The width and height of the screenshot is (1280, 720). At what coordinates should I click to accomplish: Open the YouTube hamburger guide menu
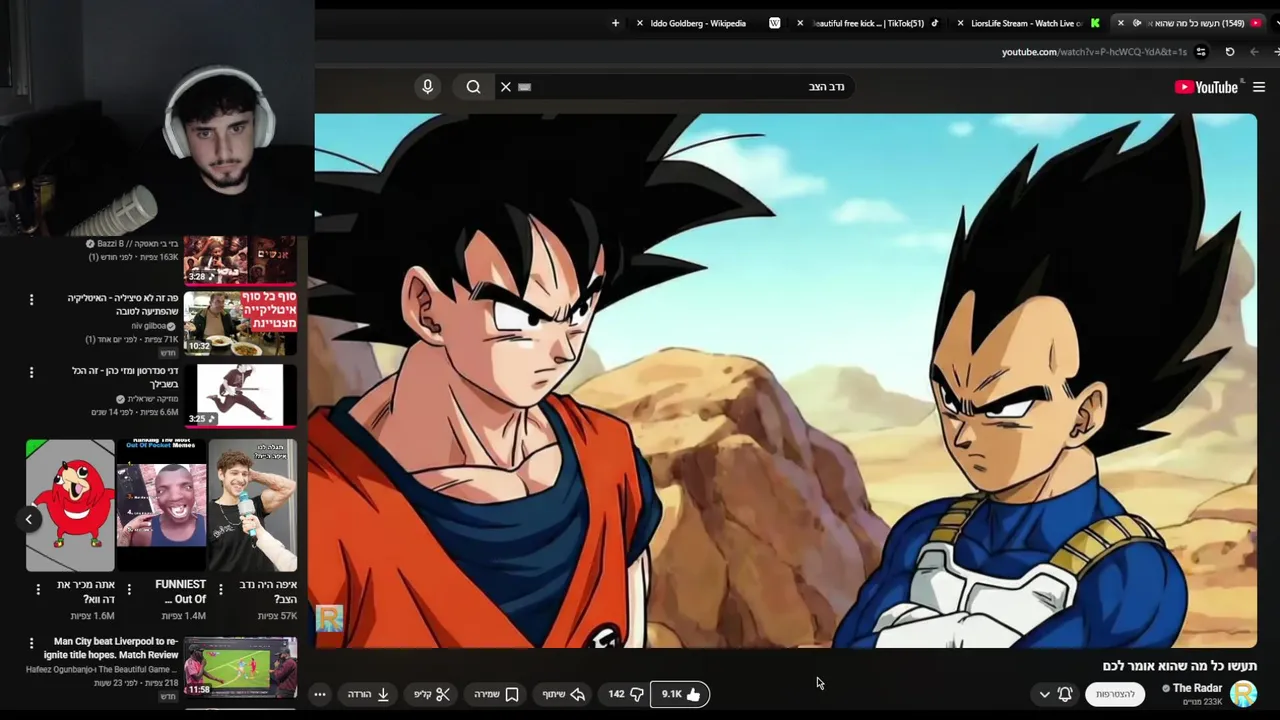click(1259, 87)
